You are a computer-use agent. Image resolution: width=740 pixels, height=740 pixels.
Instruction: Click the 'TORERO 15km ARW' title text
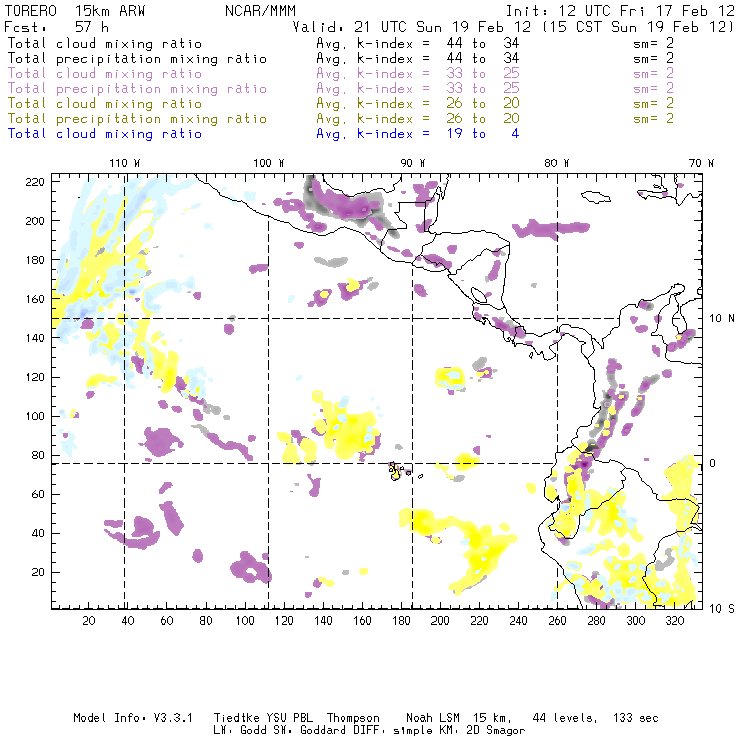75,11
